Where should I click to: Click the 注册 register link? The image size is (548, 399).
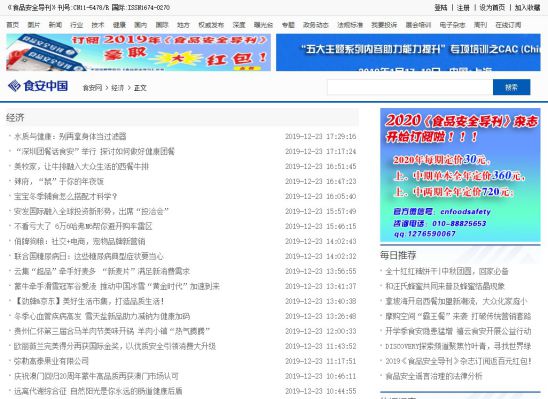(463, 7)
